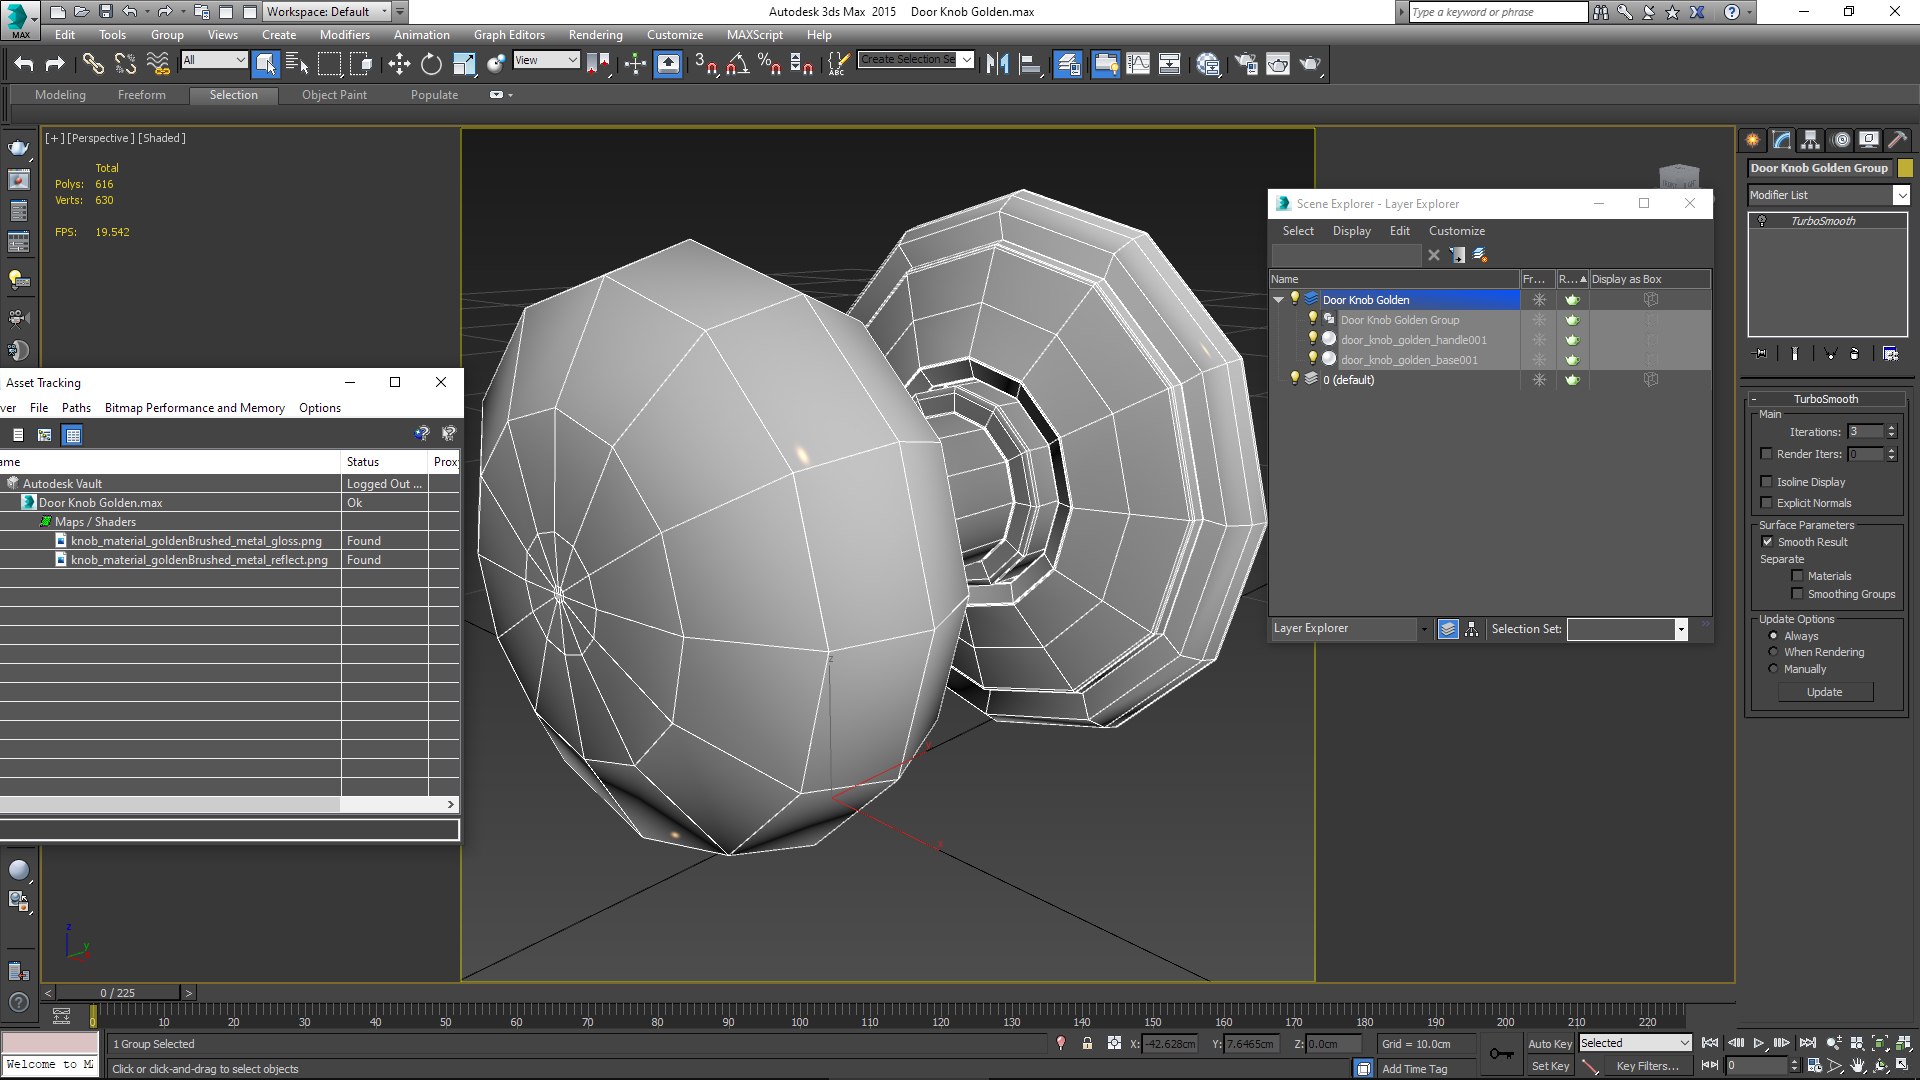The height and width of the screenshot is (1080, 1920).
Task: Click the Undo arrow icon
Action: click(x=24, y=64)
